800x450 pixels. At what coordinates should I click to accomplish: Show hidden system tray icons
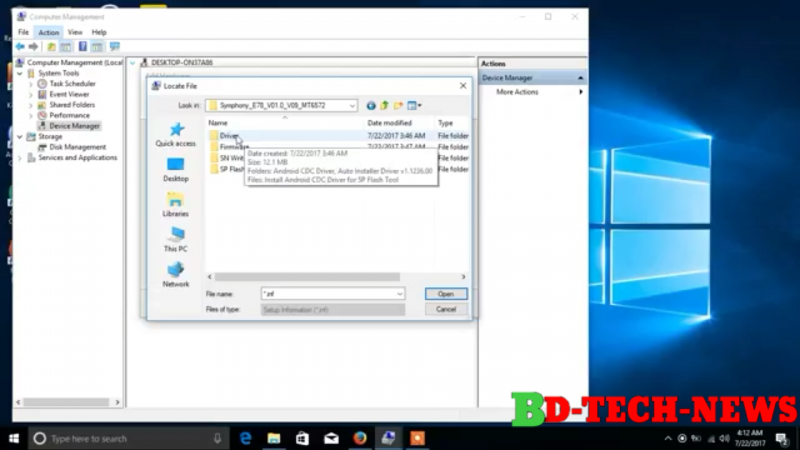click(668, 438)
